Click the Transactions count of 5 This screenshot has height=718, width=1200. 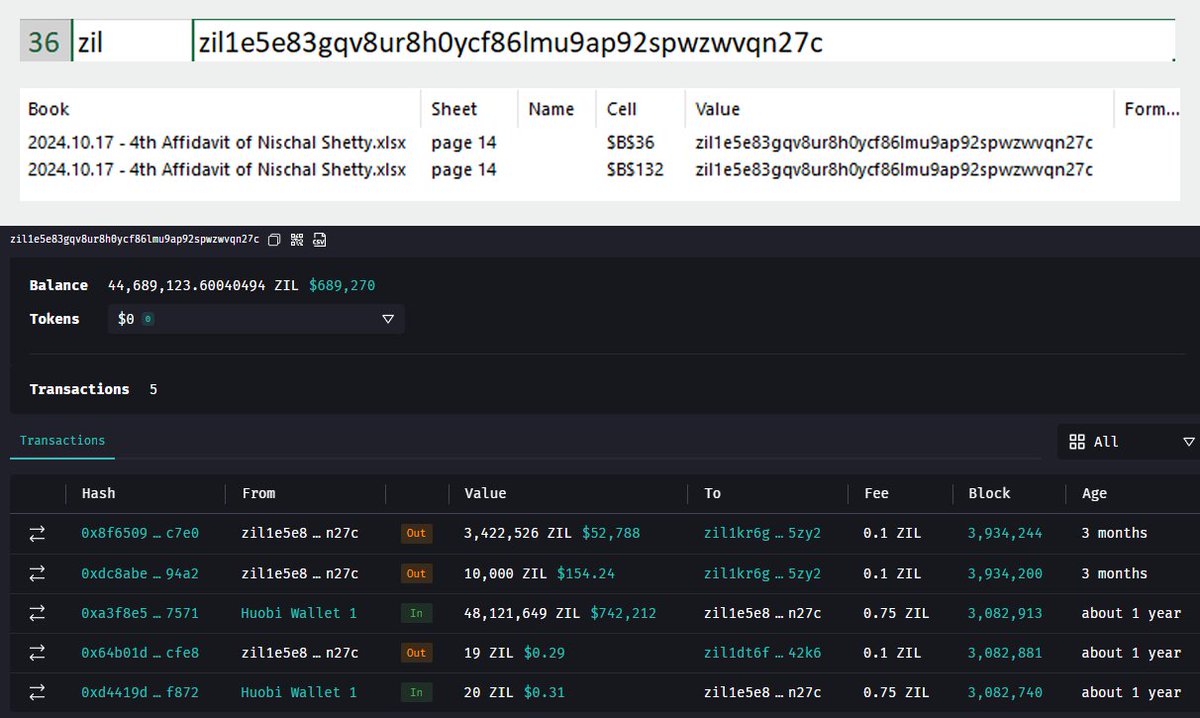click(153, 389)
